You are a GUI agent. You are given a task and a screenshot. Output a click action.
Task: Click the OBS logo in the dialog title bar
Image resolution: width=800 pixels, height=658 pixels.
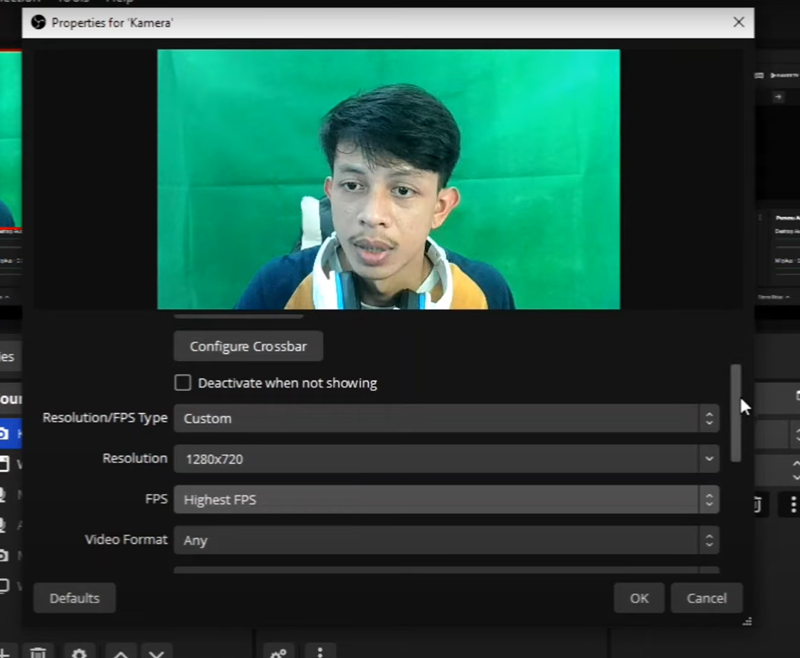[x=39, y=22]
